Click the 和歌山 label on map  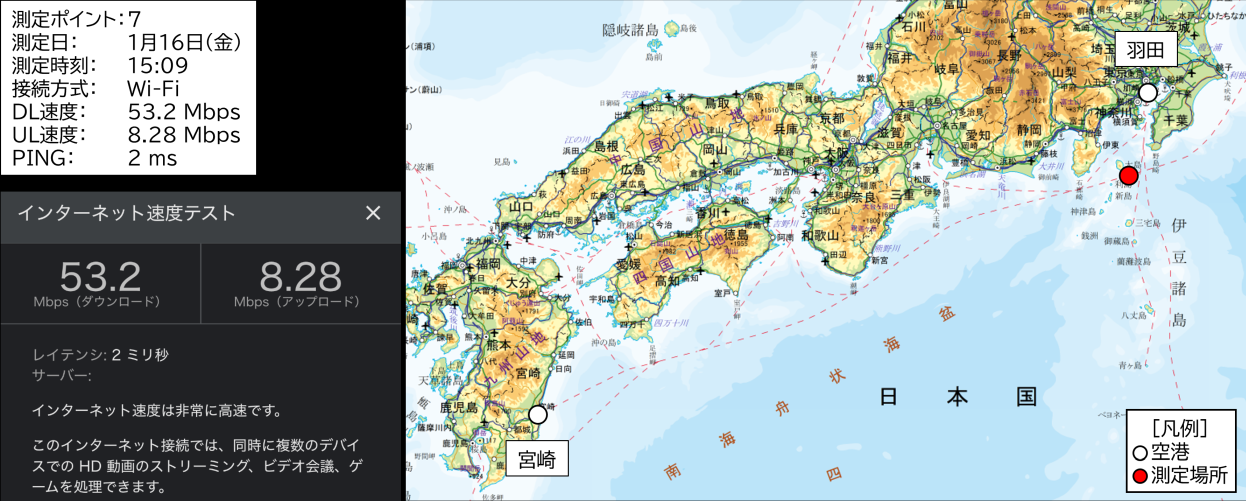point(820,236)
